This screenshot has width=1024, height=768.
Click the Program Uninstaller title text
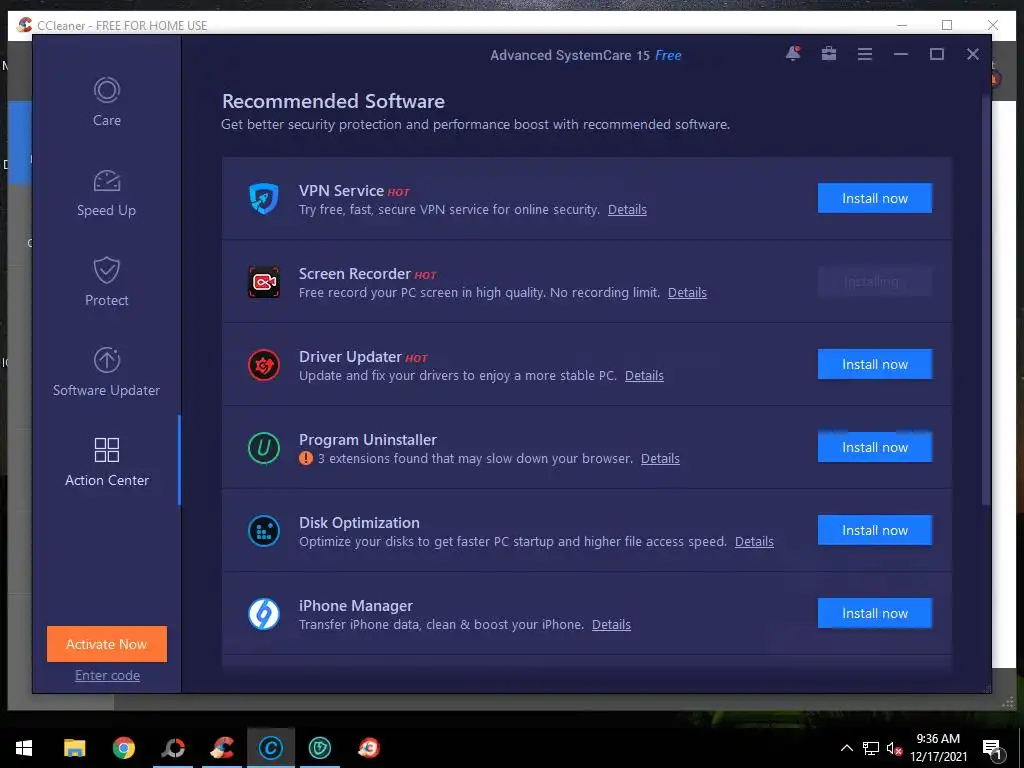click(368, 440)
